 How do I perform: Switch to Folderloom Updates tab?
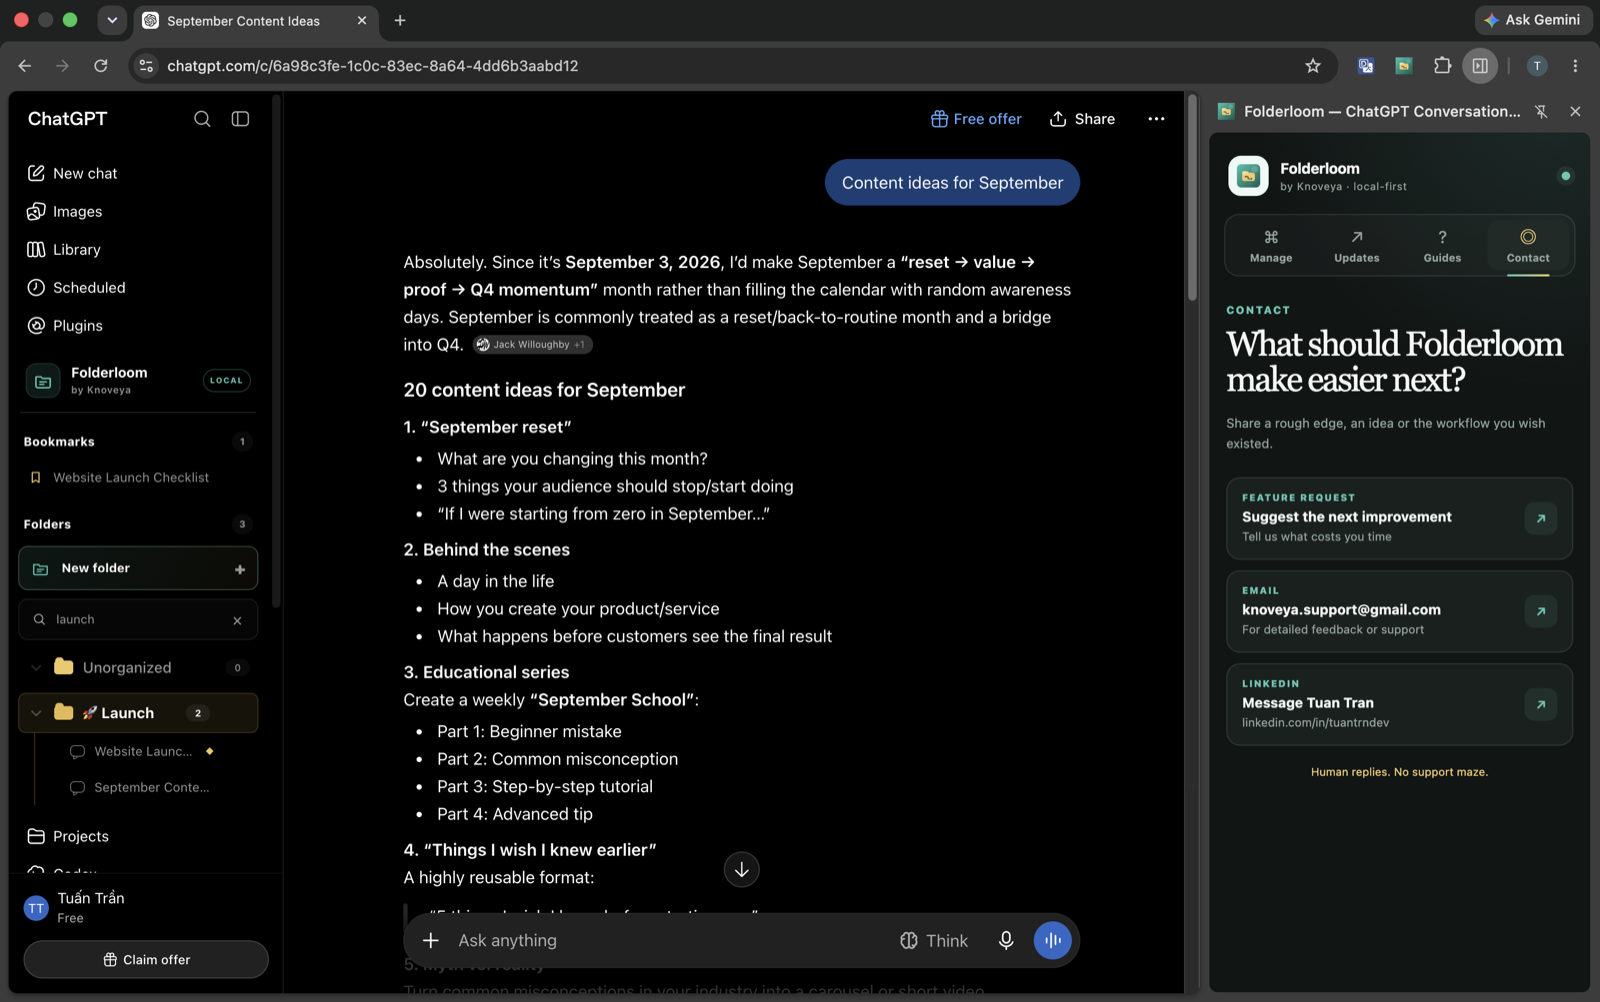pos(1357,246)
